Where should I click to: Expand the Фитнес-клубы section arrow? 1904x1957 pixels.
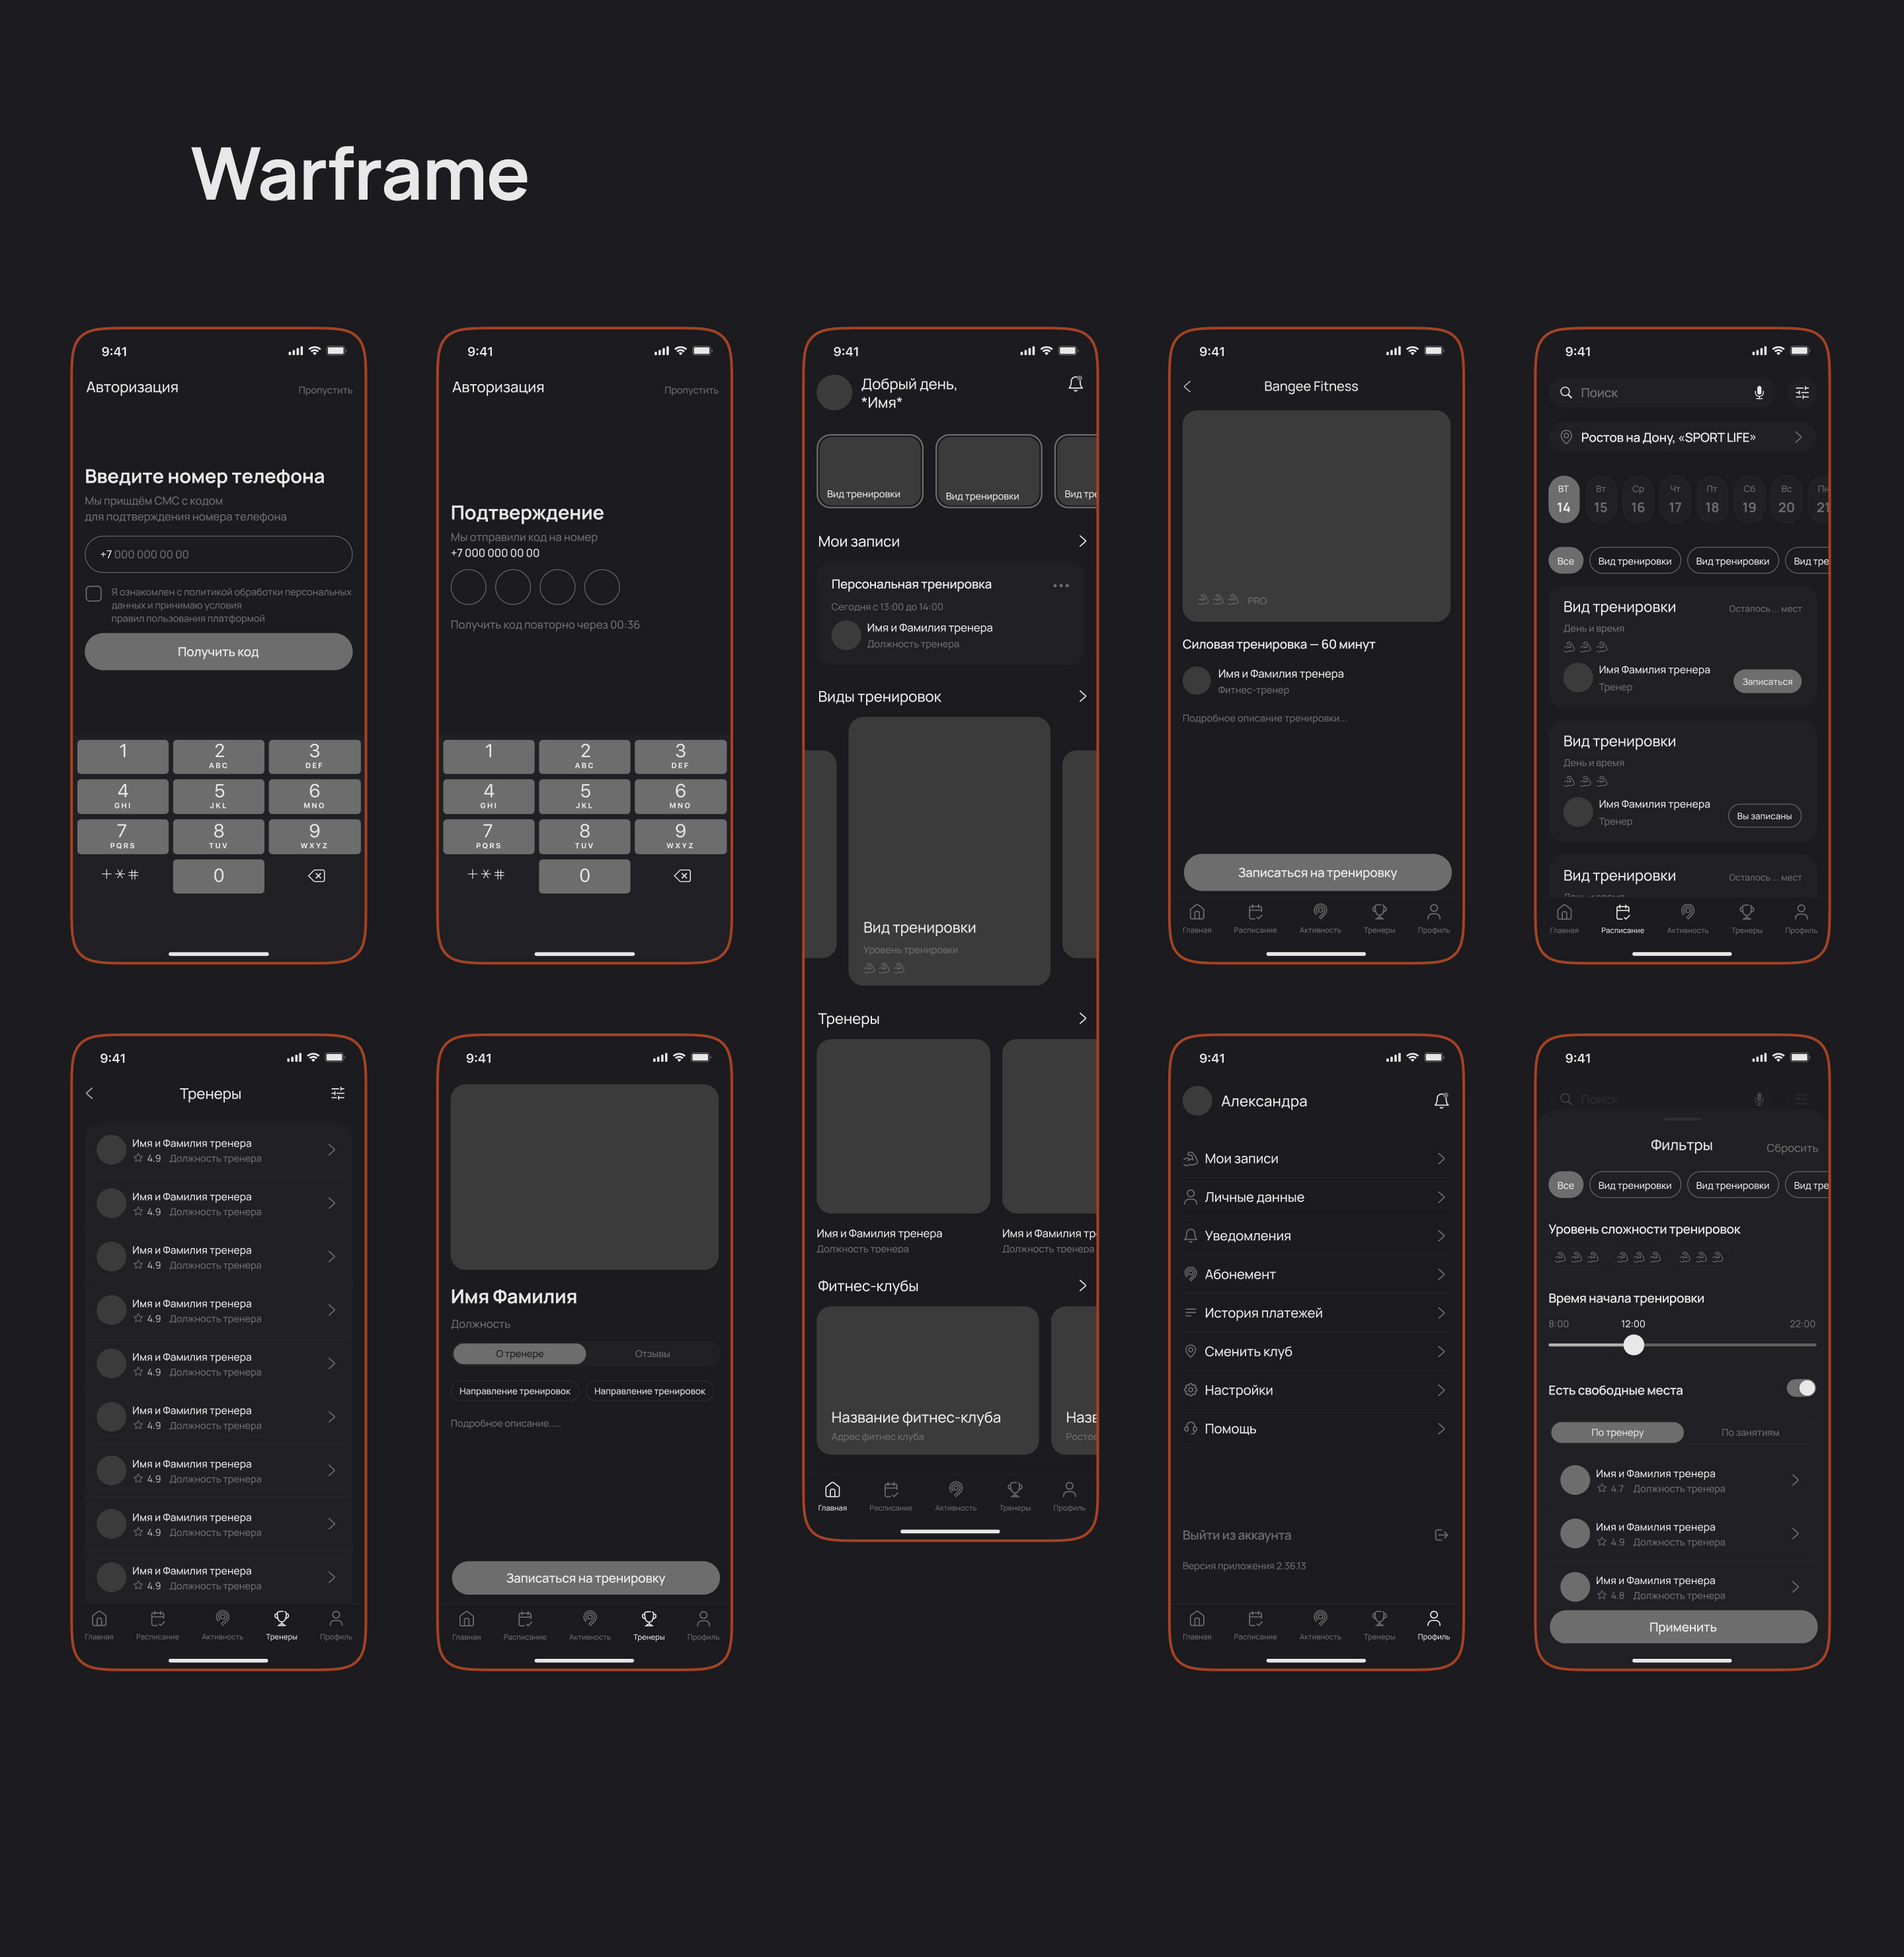[x=1082, y=1286]
